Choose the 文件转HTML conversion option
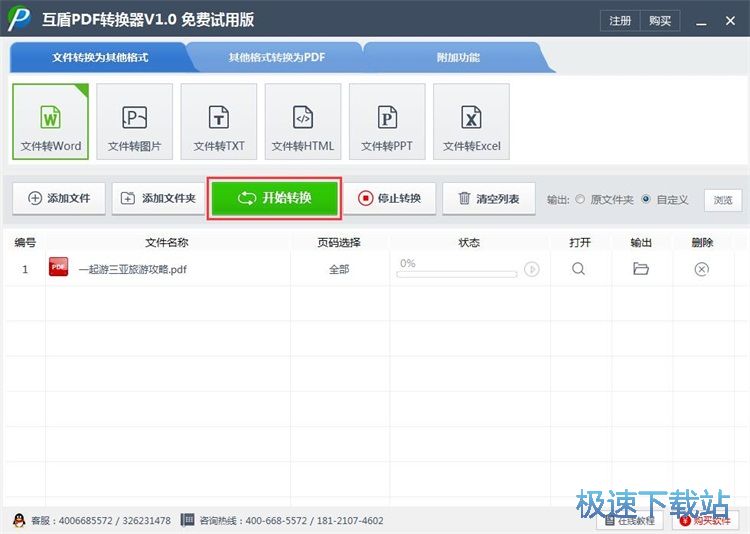Viewport: 750px width, 534px height. click(303, 122)
